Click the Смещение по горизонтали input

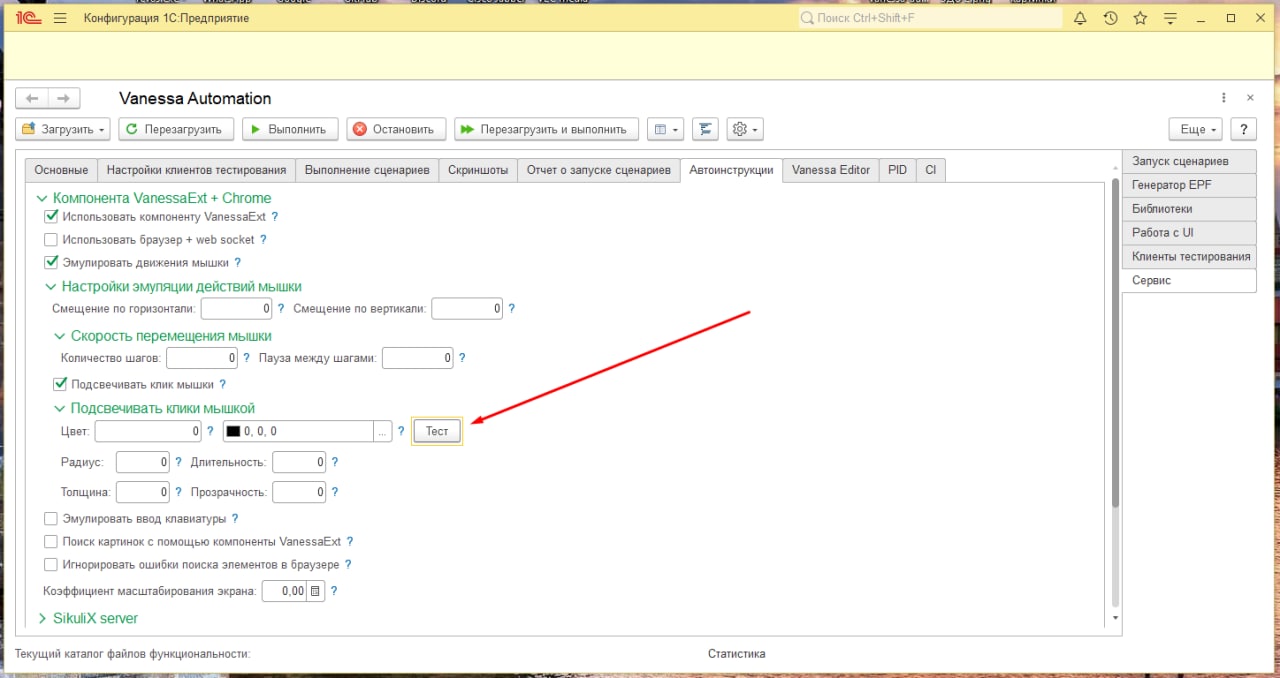pyautogui.click(x=237, y=309)
